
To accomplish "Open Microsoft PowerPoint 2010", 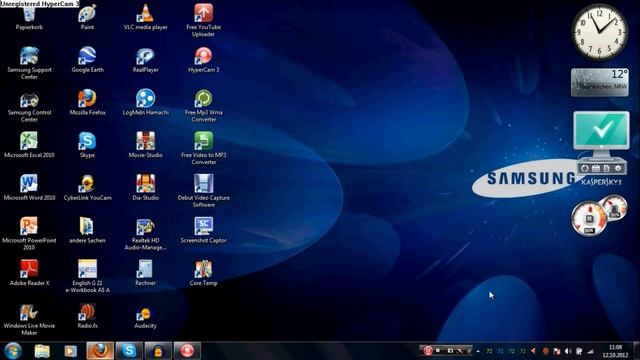I will (x=29, y=233).
